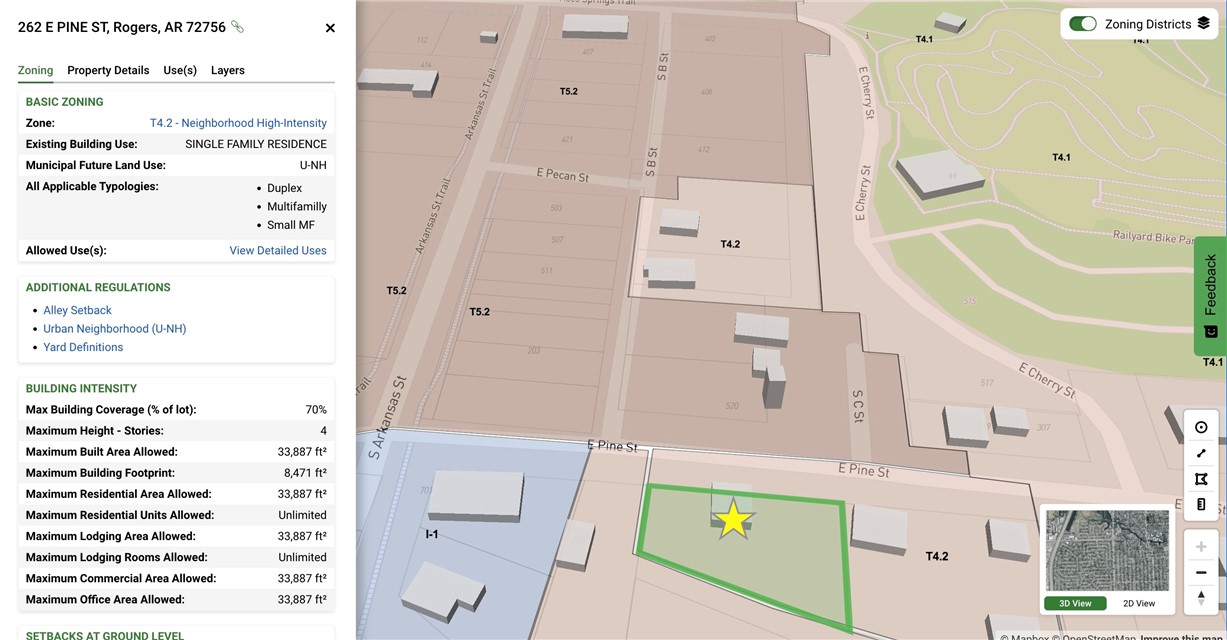Open the layers stack icon by Zoning Districts
Screen dimensions: 1227x640
(x=1203, y=23)
